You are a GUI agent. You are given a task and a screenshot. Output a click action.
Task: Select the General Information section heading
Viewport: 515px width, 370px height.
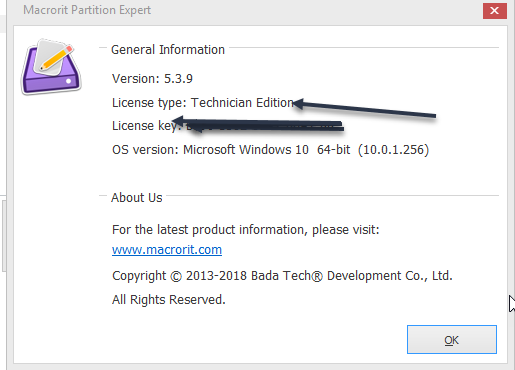(168, 50)
